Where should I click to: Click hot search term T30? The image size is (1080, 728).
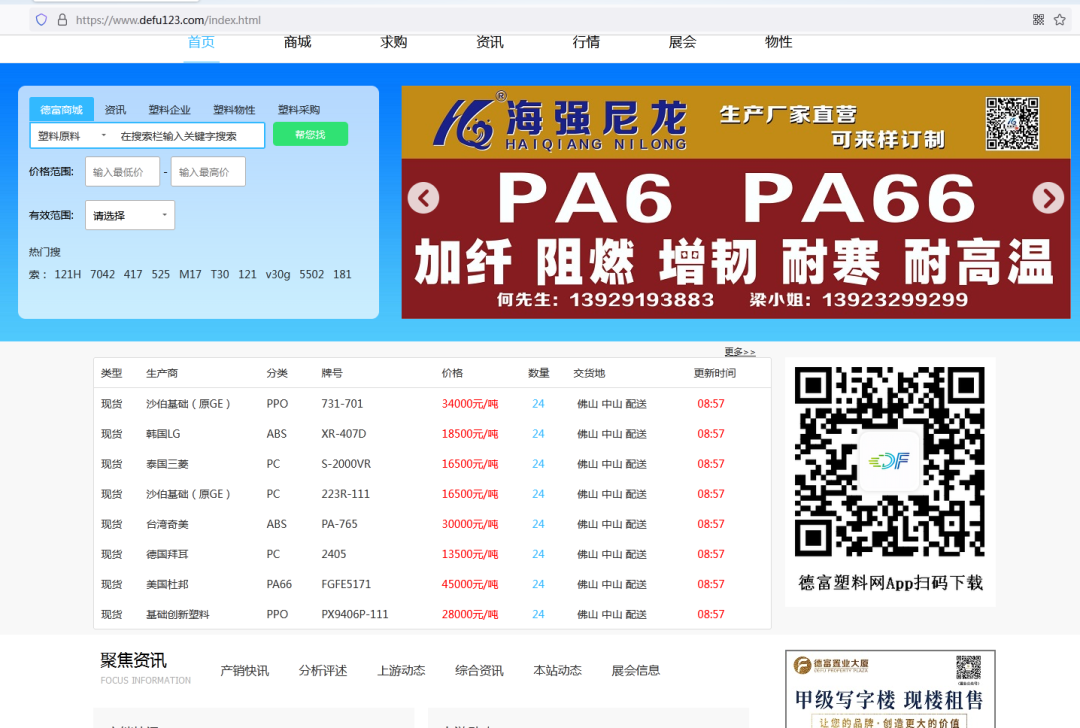click(x=220, y=274)
